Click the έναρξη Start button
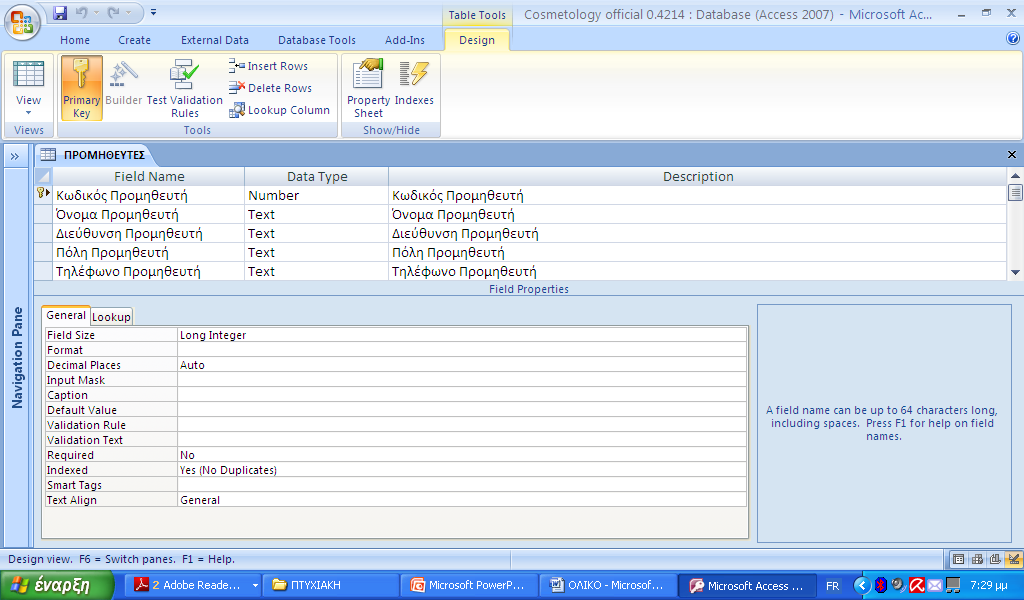Image resolution: width=1024 pixels, height=600 pixels. coord(56,585)
